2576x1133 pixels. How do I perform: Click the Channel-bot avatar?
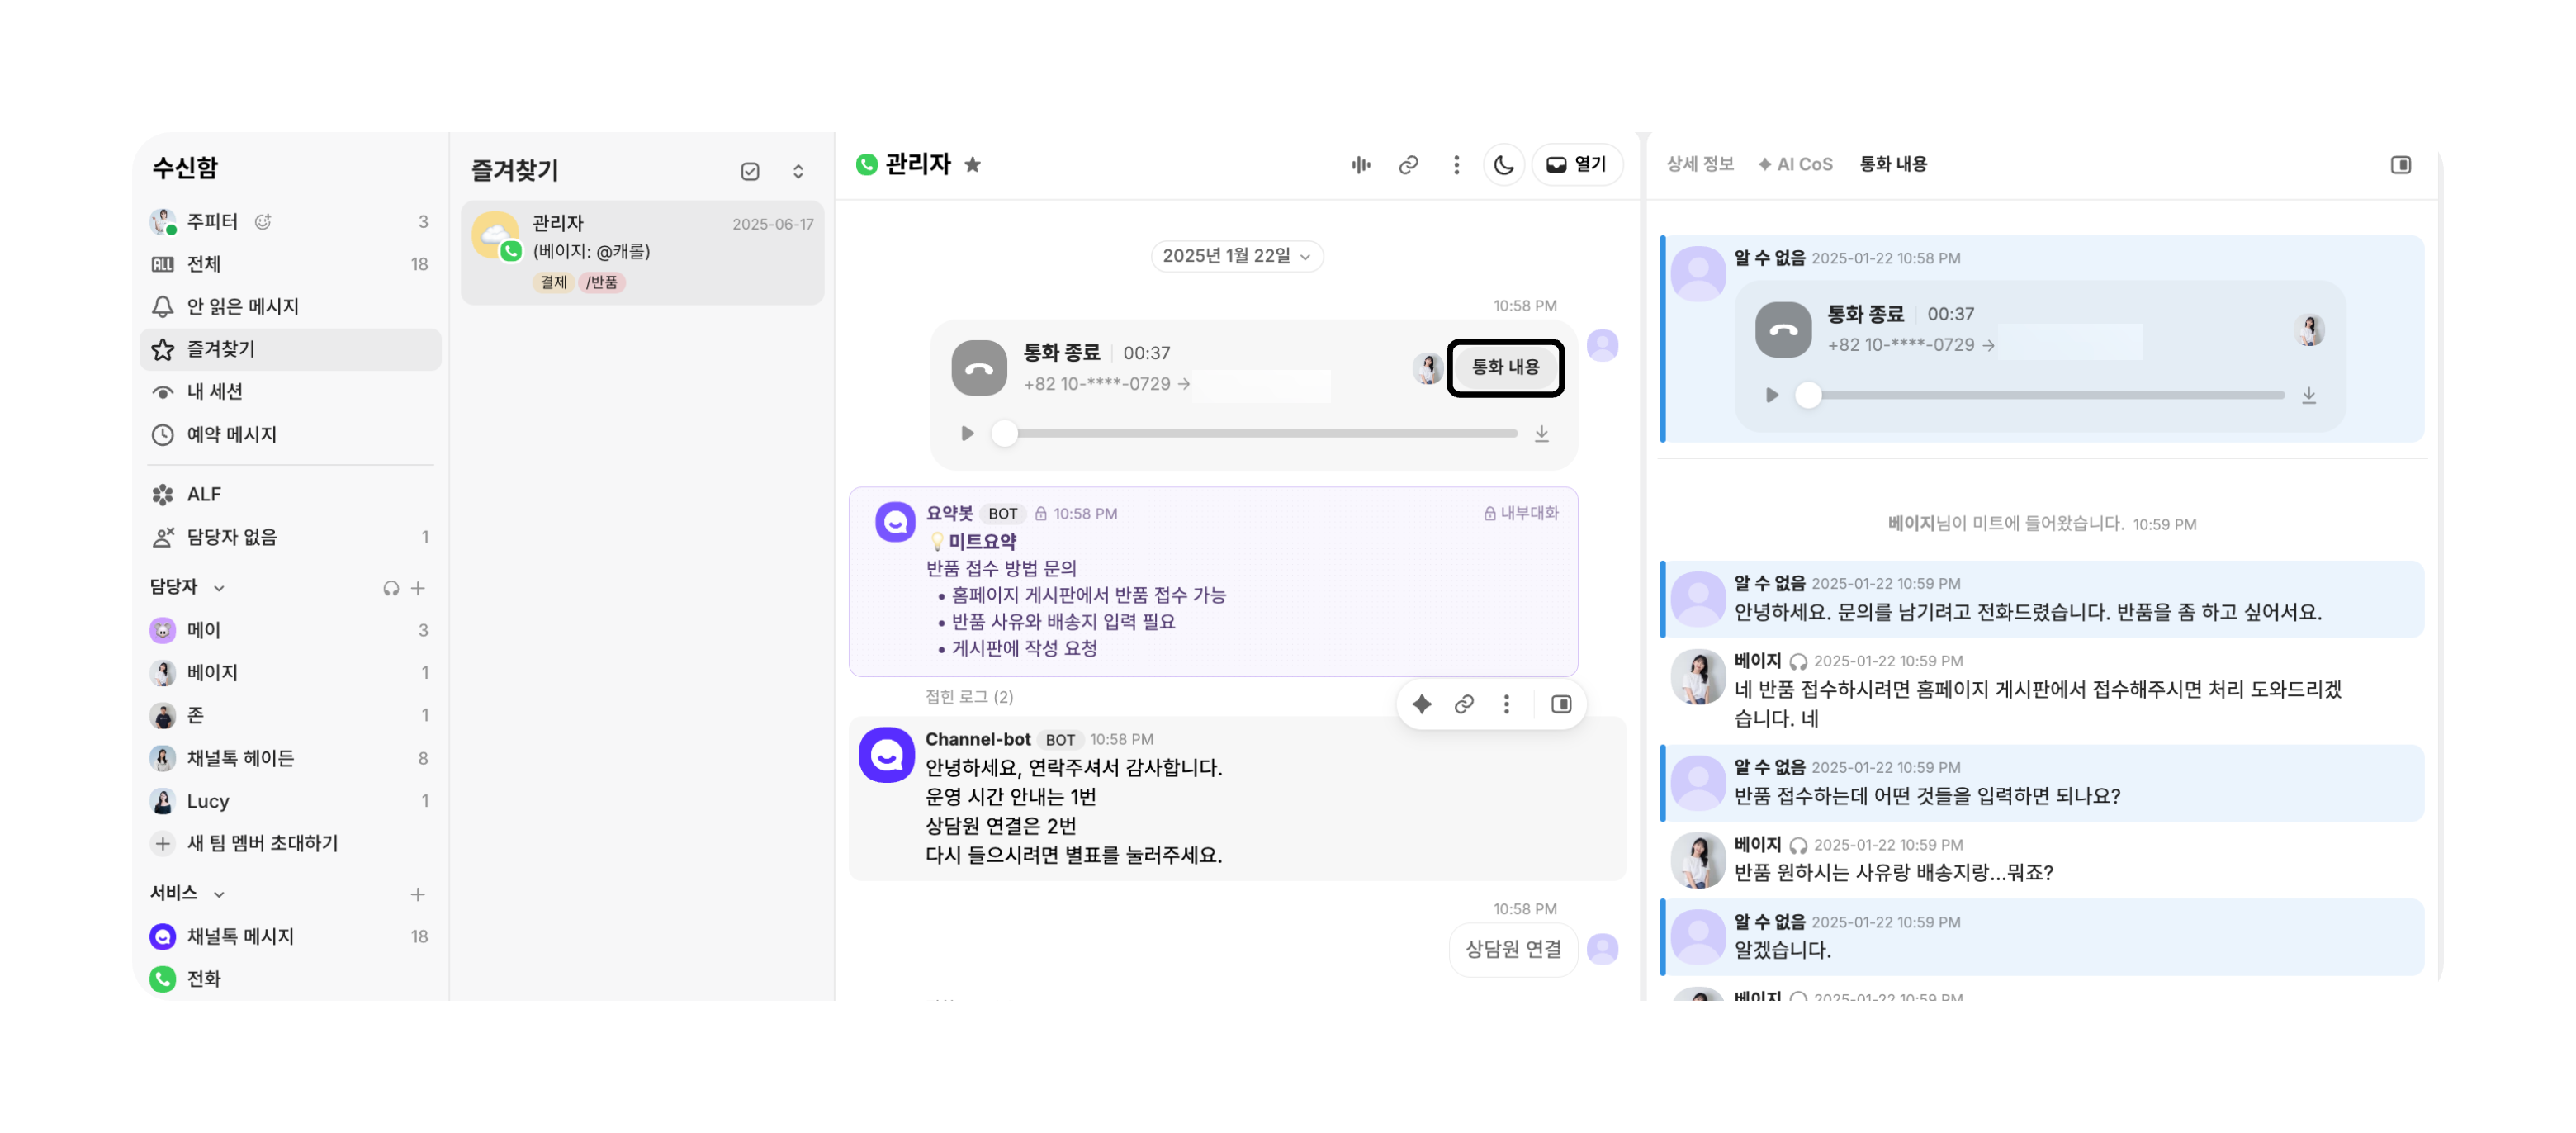(x=886, y=756)
